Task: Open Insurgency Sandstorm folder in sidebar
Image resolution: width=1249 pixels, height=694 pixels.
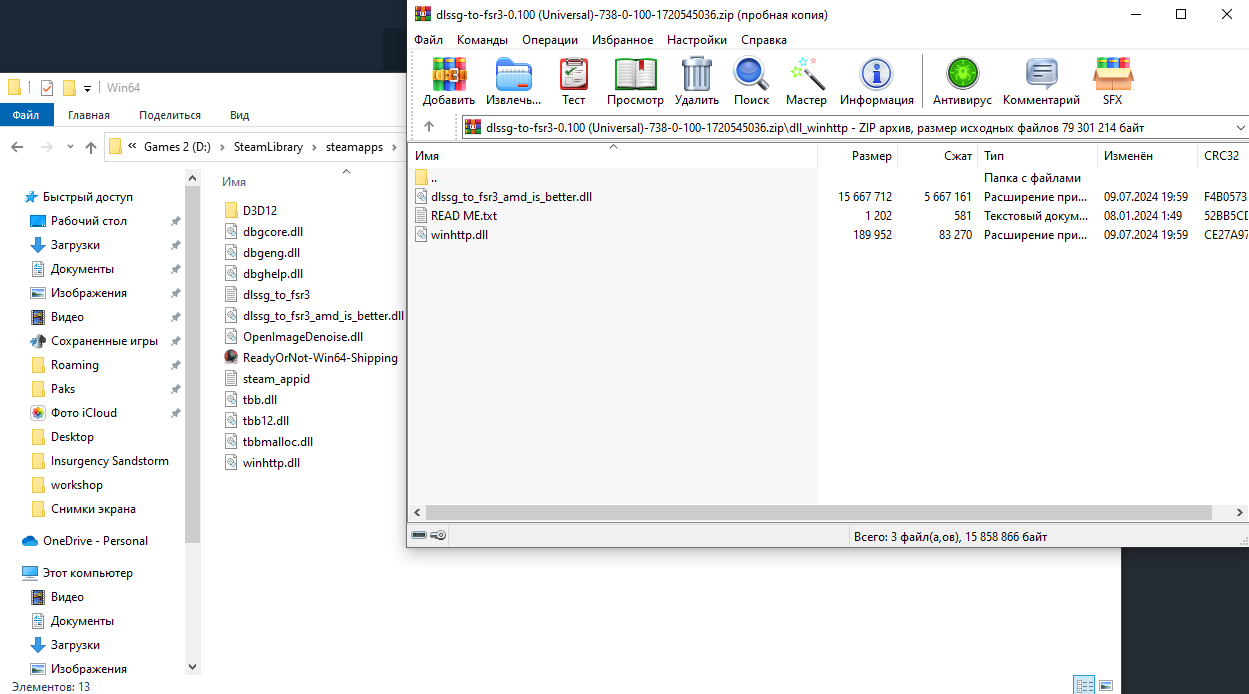Action: coord(109,461)
